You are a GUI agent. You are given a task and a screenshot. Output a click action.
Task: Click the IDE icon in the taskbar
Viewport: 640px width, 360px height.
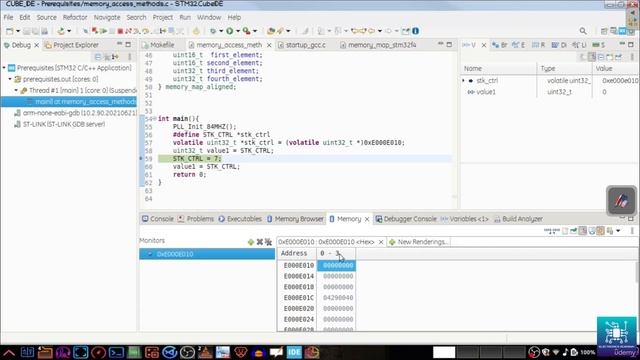[294, 352]
